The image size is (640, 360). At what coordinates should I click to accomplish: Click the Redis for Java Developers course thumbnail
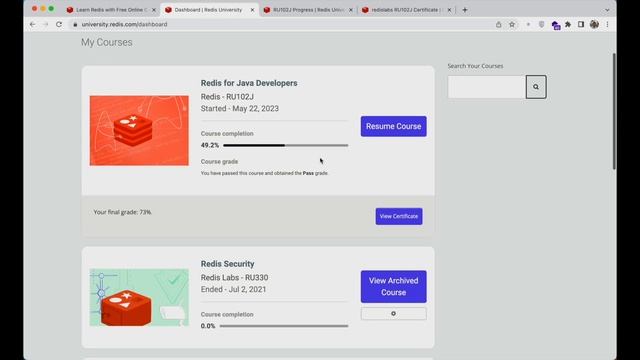[139, 131]
